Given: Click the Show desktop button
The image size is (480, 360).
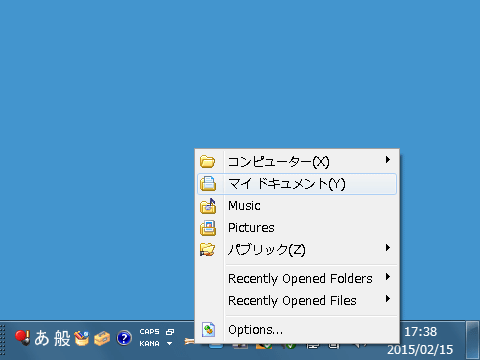Looking at the screenshot, I should tap(473, 340).
